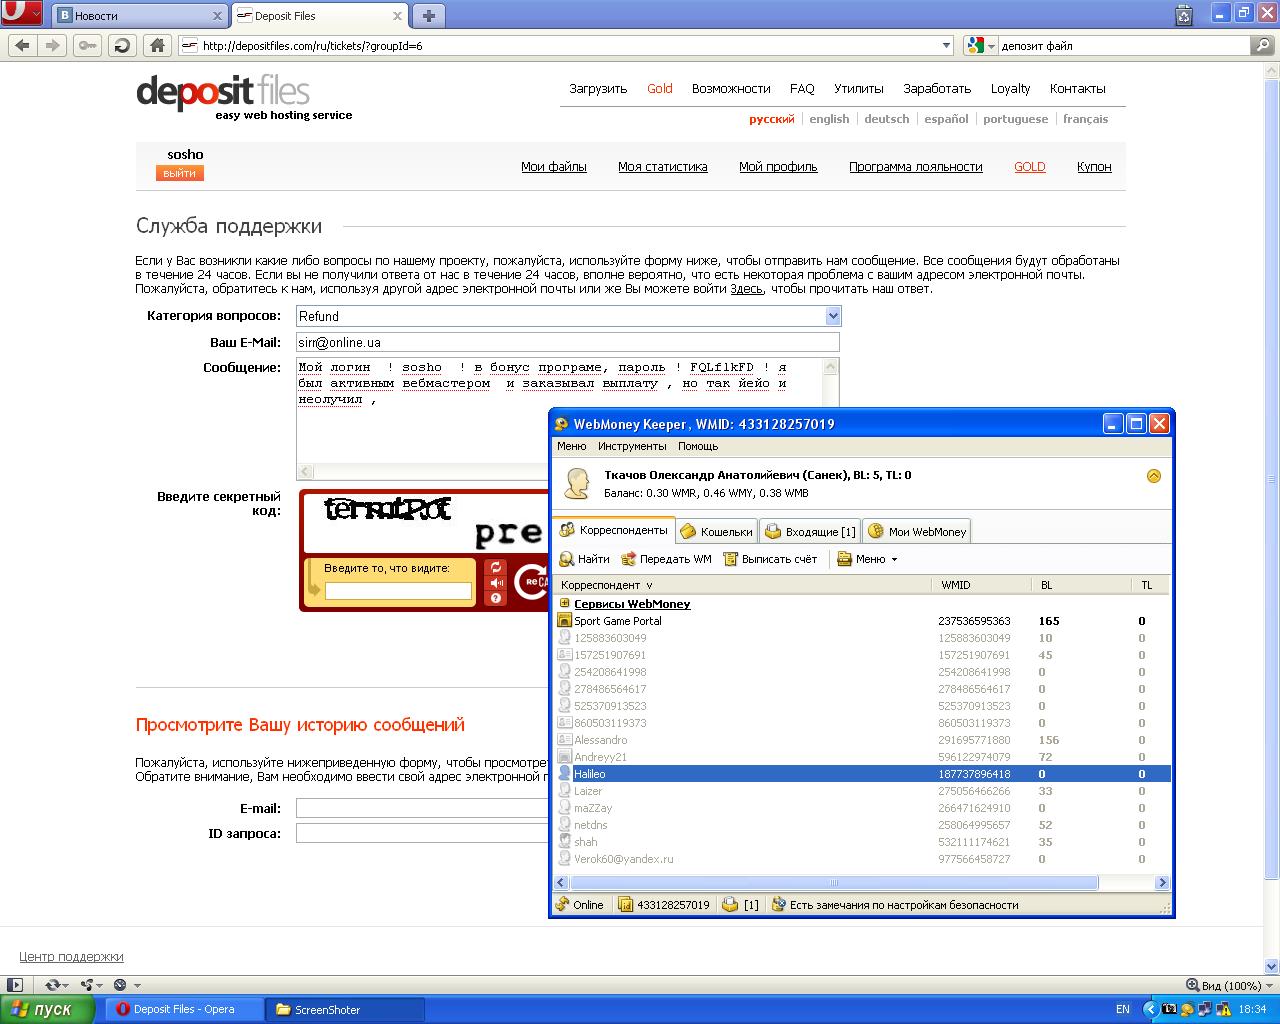Open the address bar history dropdown
The height and width of the screenshot is (1024, 1280).
point(947,45)
